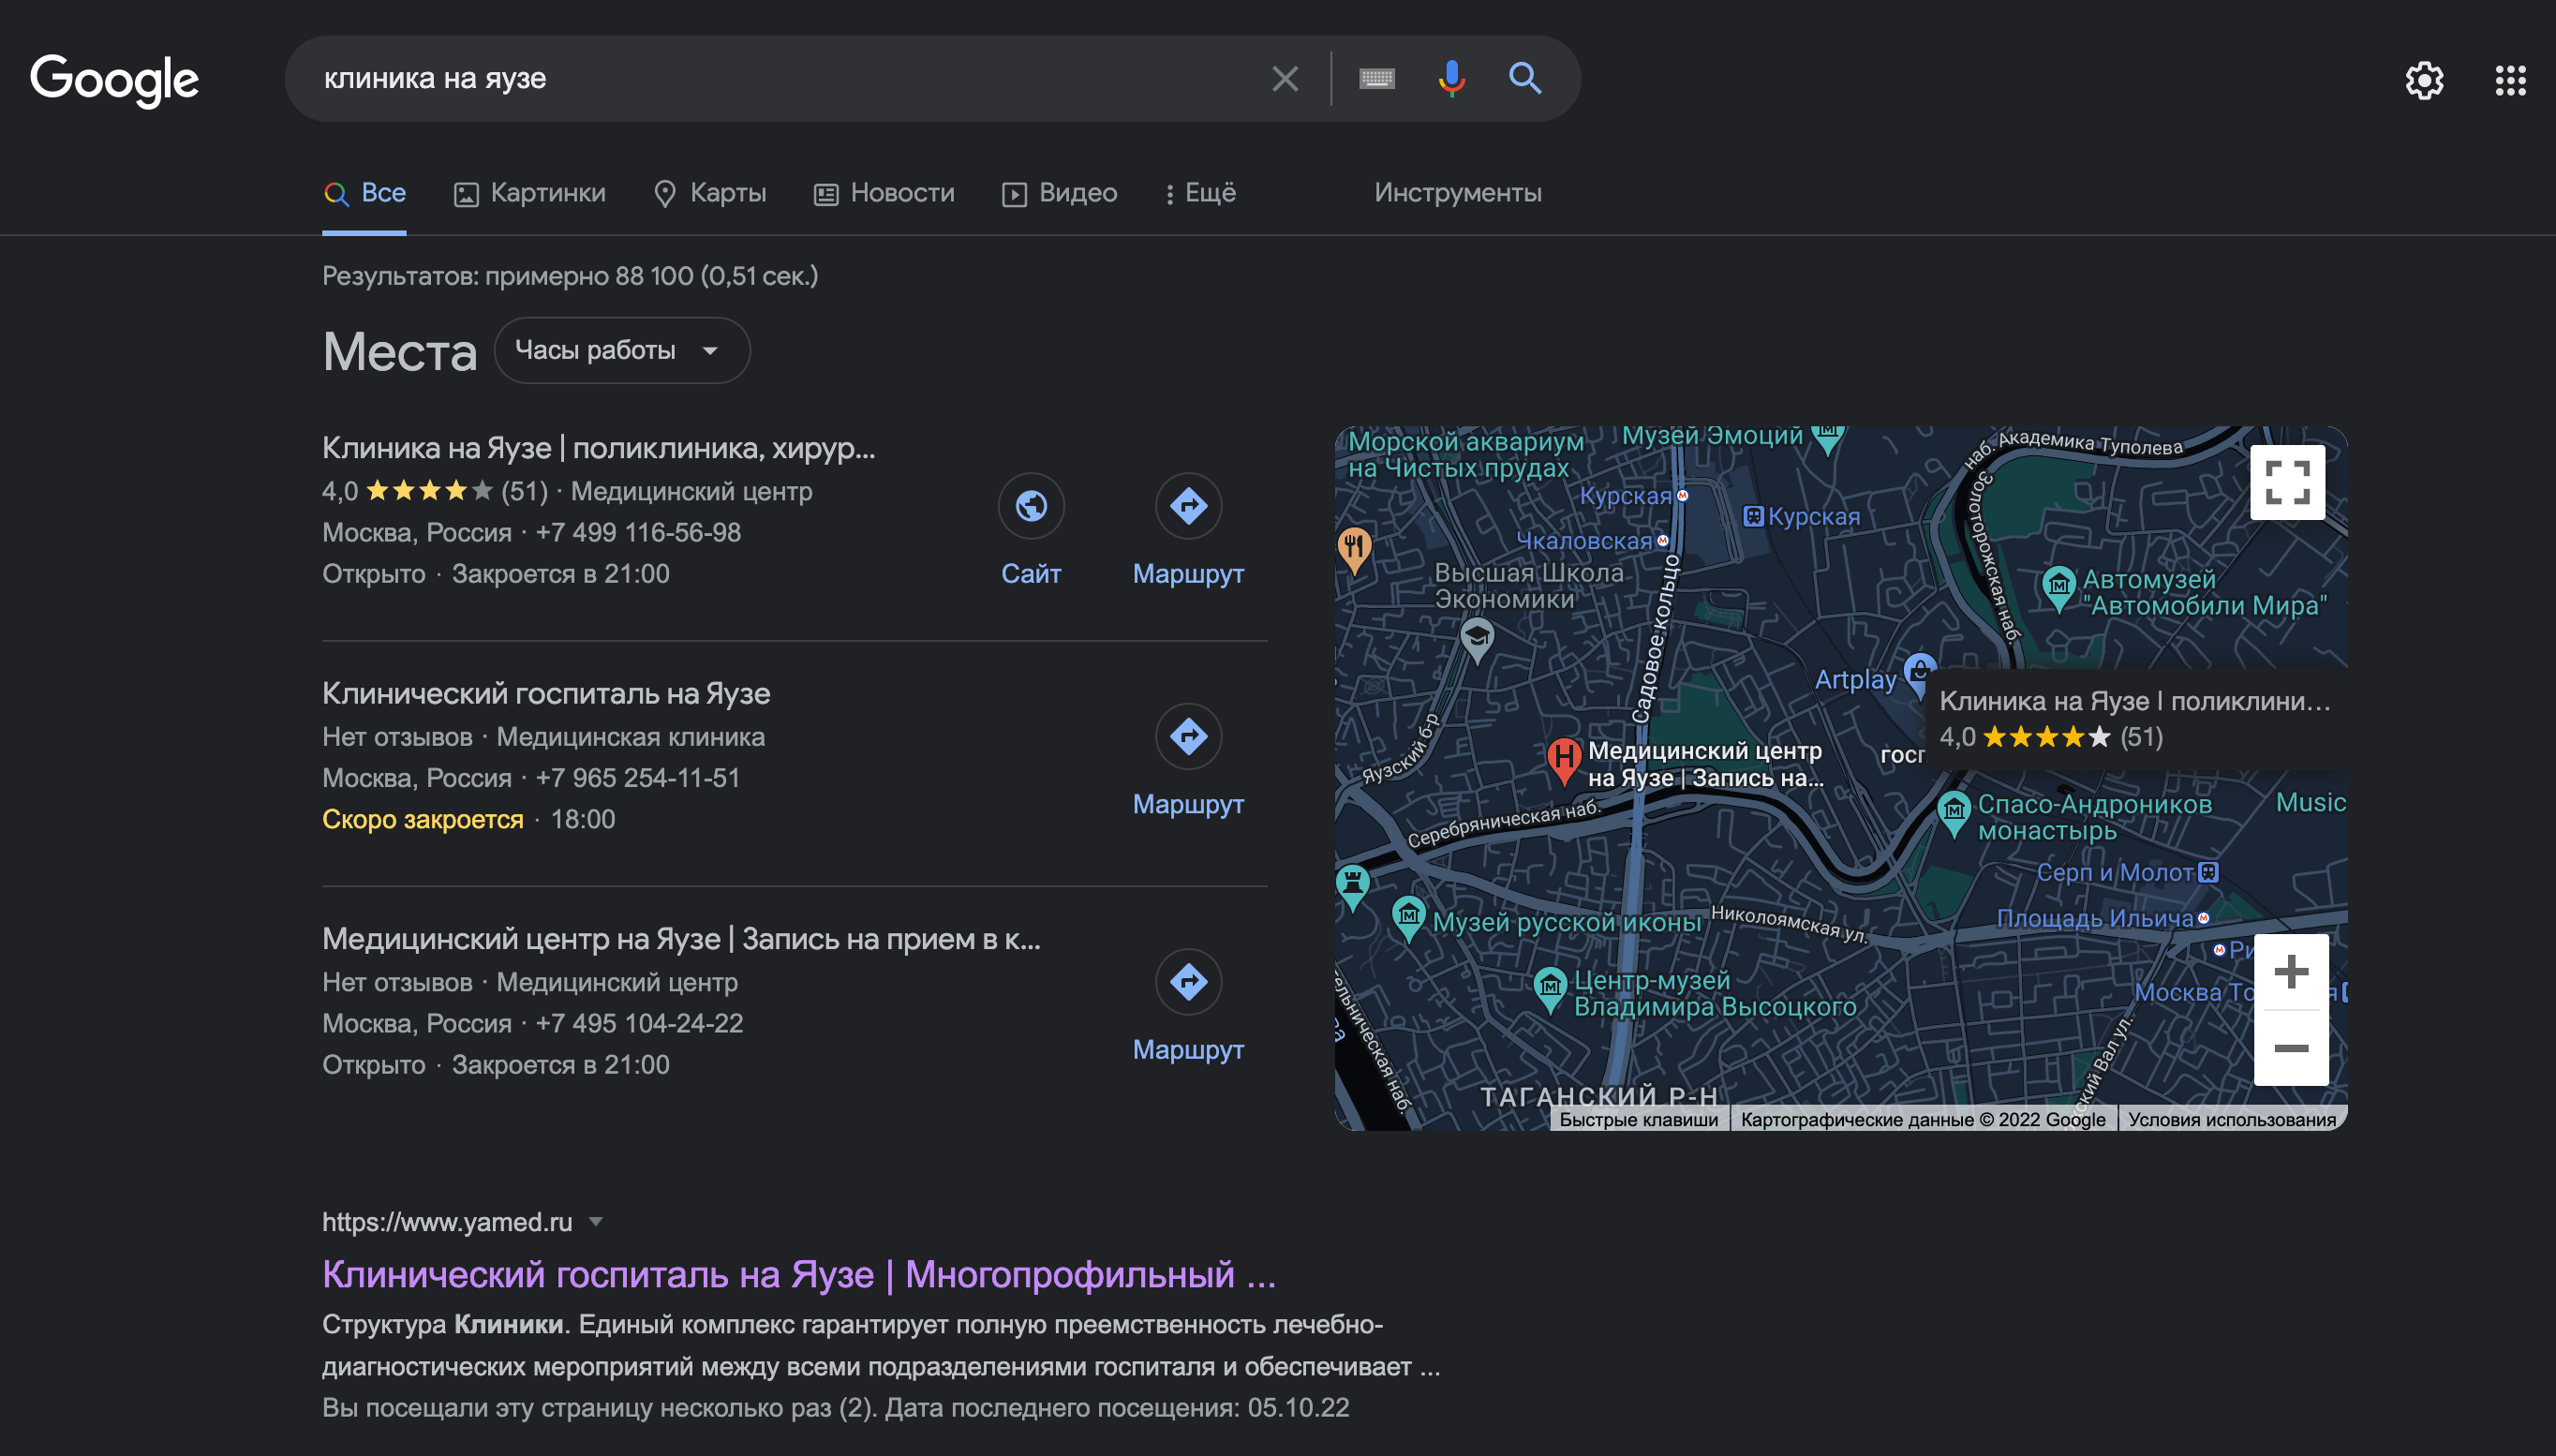Expand the map to fullscreen

(x=2287, y=483)
